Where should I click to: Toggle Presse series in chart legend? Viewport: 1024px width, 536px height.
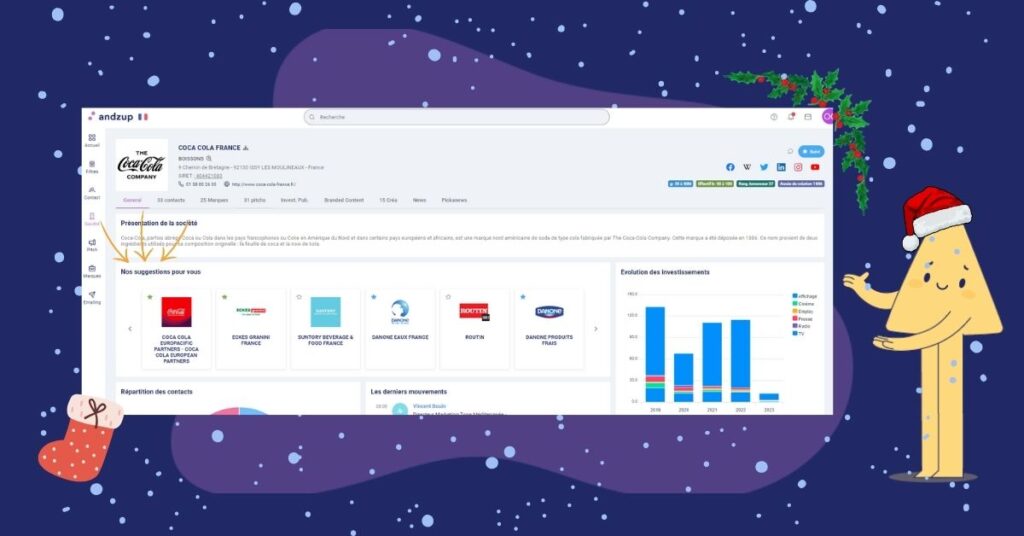pyautogui.click(x=803, y=319)
